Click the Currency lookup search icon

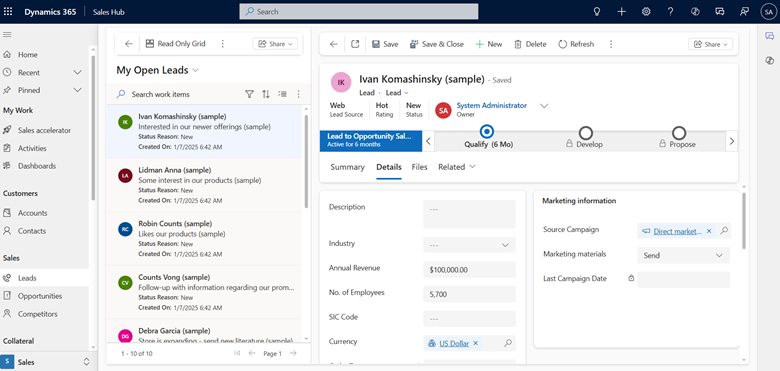pos(508,343)
